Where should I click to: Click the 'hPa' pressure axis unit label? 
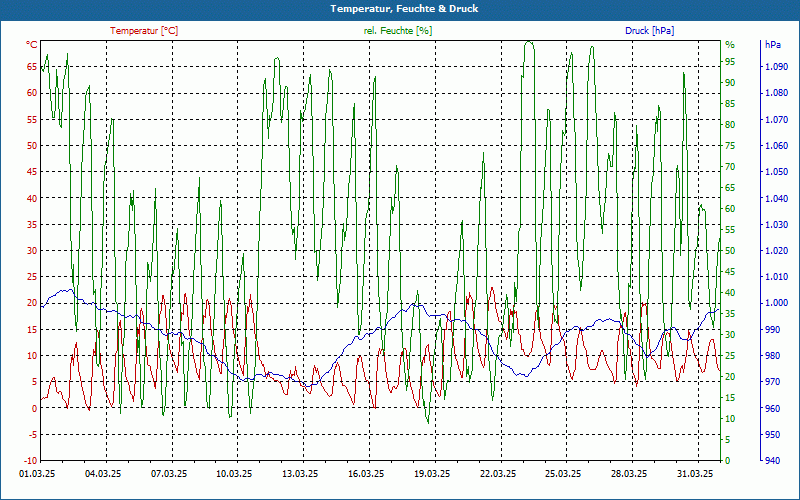click(x=773, y=45)
